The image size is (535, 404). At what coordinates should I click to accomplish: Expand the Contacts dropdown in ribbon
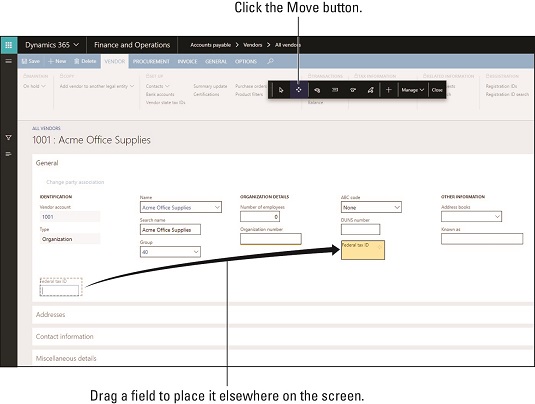click(158, 86)
